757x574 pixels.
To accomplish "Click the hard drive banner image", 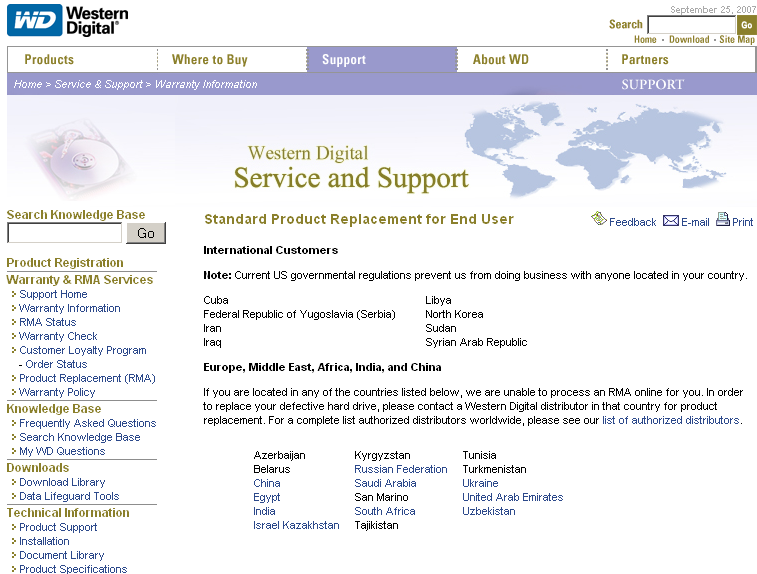I will pos(80,157).
